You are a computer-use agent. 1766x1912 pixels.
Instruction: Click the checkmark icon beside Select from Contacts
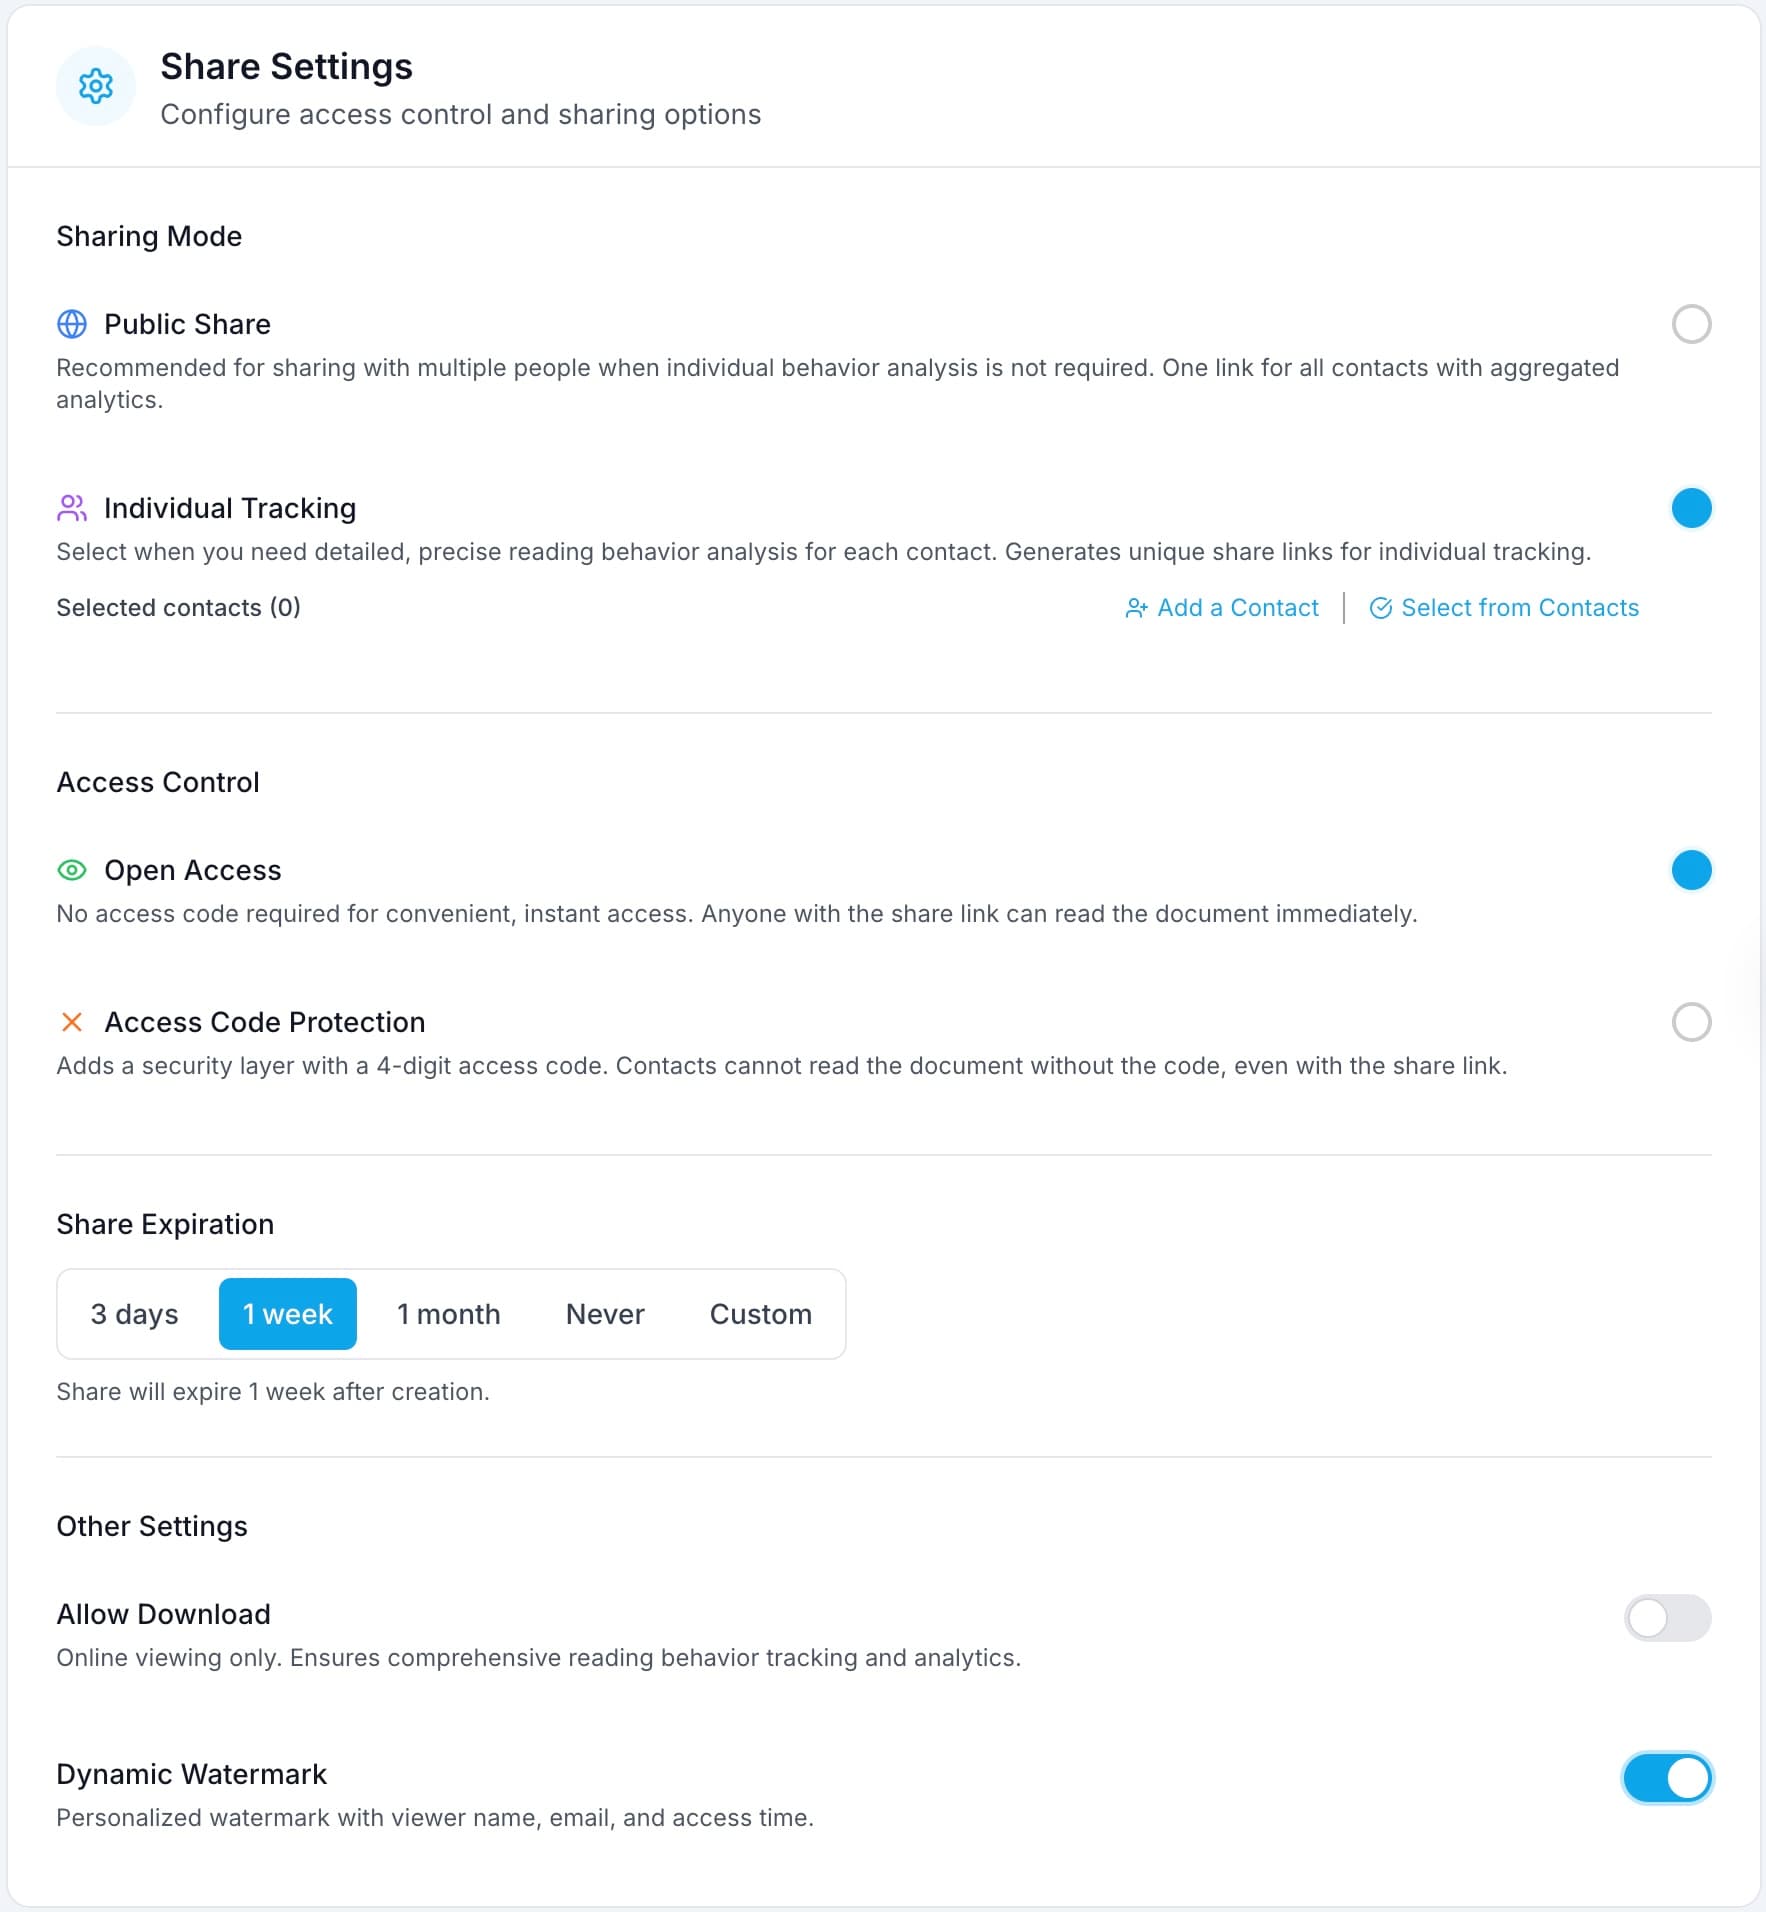coord(1381,607)
